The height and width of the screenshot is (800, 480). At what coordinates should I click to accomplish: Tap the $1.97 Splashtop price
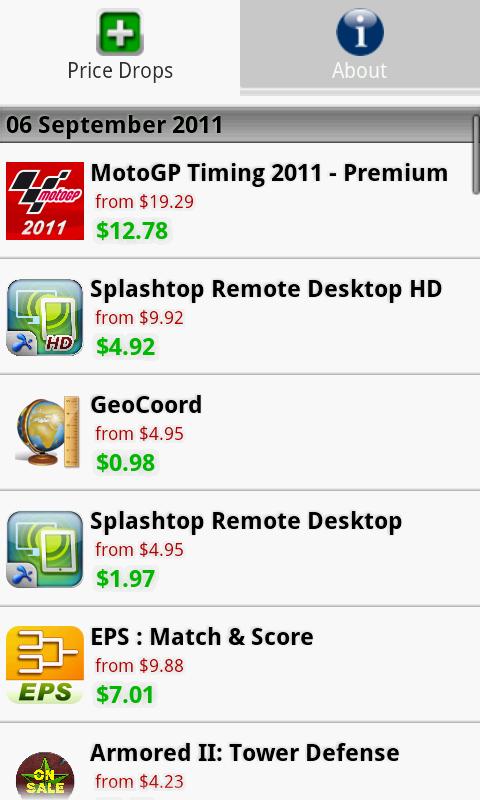coord(125,578)
